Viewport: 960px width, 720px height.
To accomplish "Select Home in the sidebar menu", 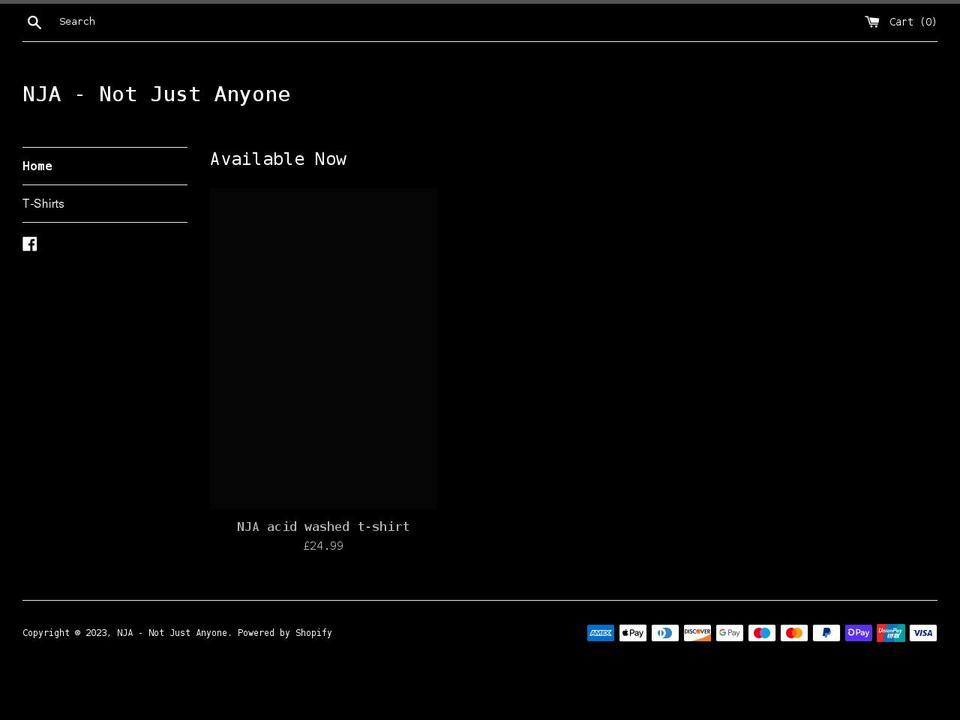I will [x=37, y=166].
